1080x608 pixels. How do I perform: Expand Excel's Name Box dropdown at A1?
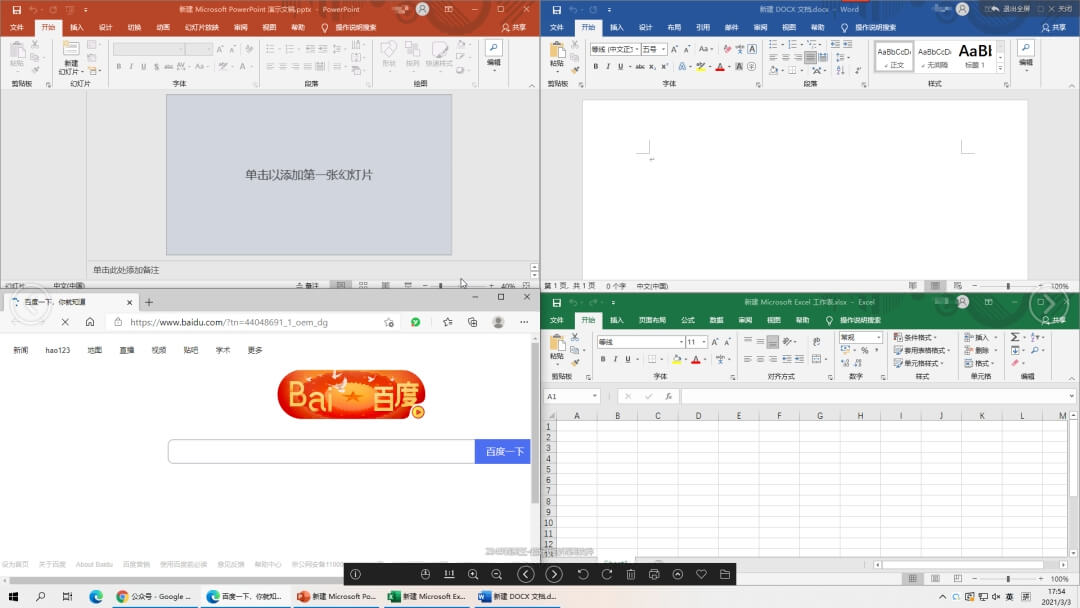[x=593, y=397]
